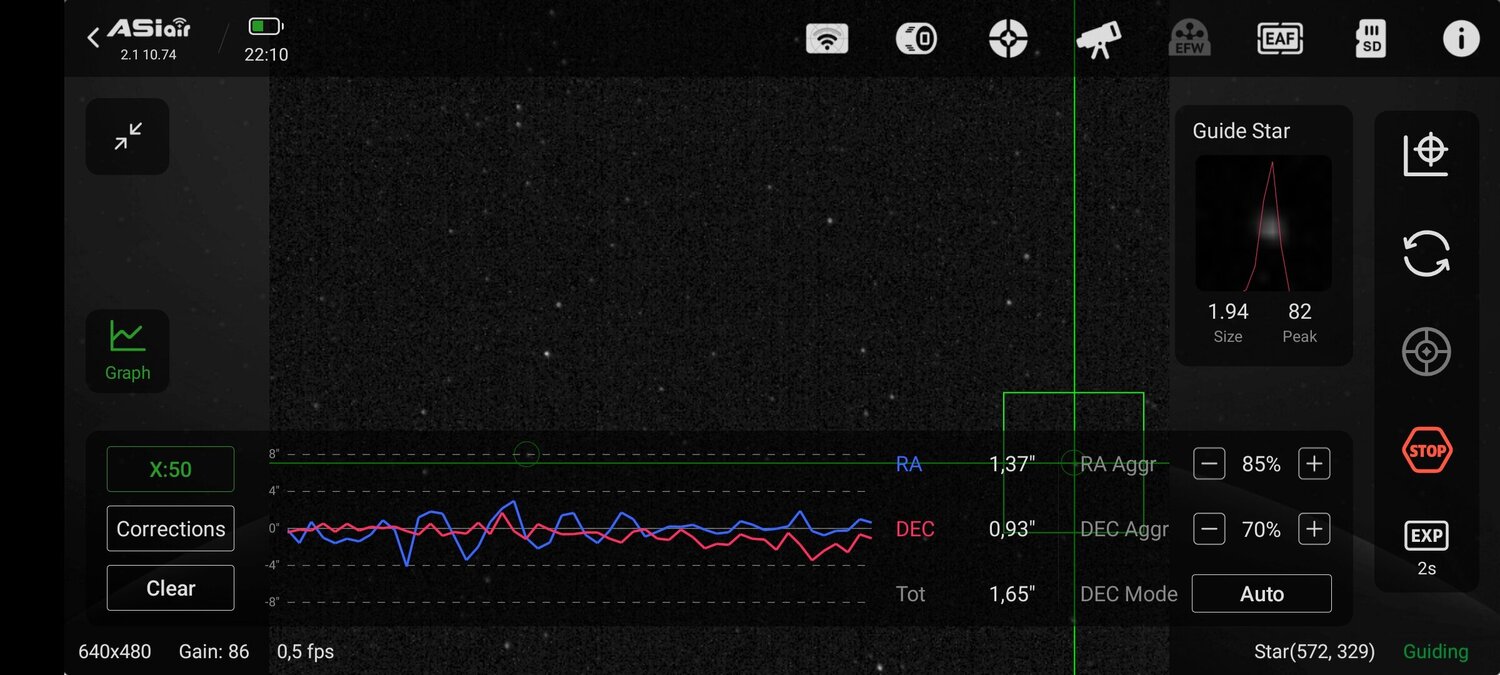1500x675 pixels.
Task: Change the X:50 graph scale
Action: point(171,469)
